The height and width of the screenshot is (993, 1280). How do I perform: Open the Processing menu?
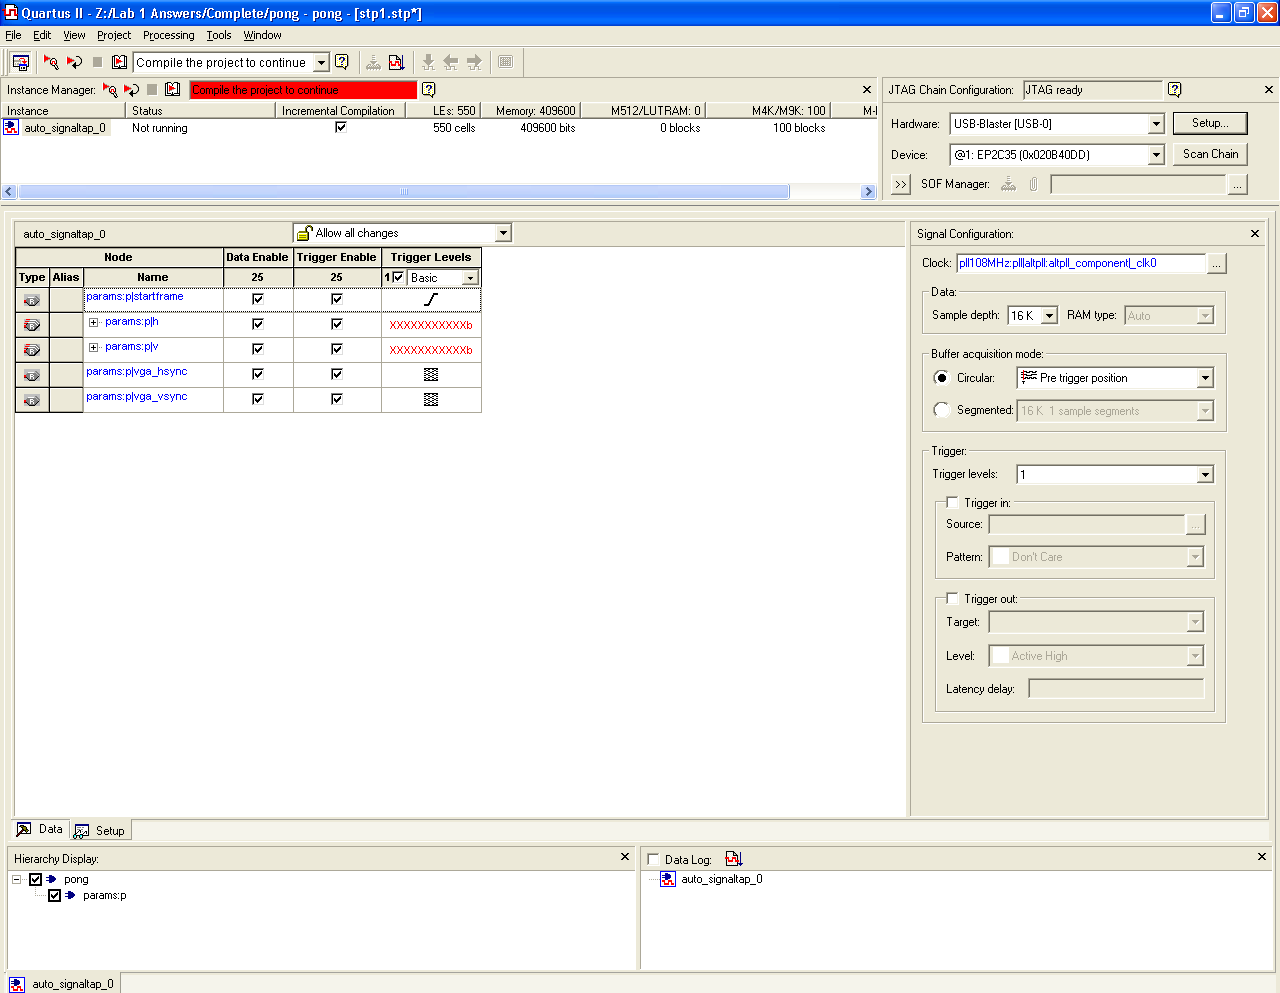pos(168,35)
